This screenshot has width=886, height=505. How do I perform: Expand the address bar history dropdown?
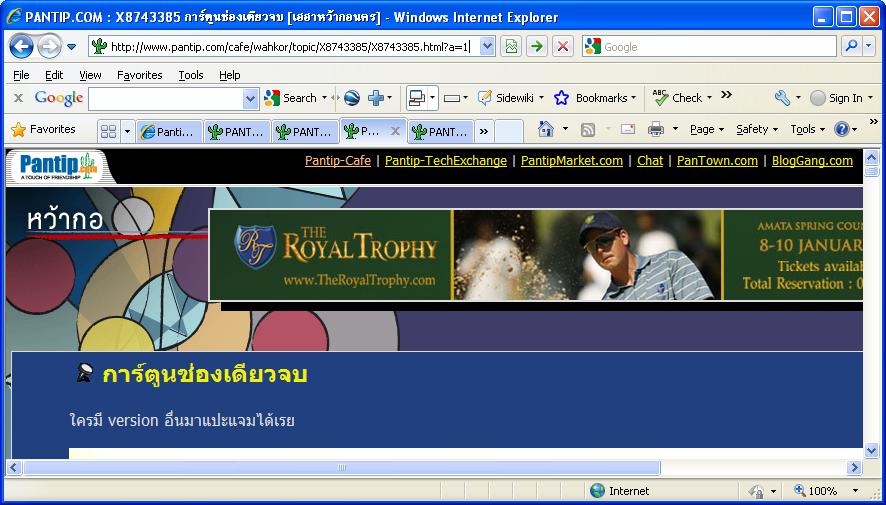[x=487, y=46]
